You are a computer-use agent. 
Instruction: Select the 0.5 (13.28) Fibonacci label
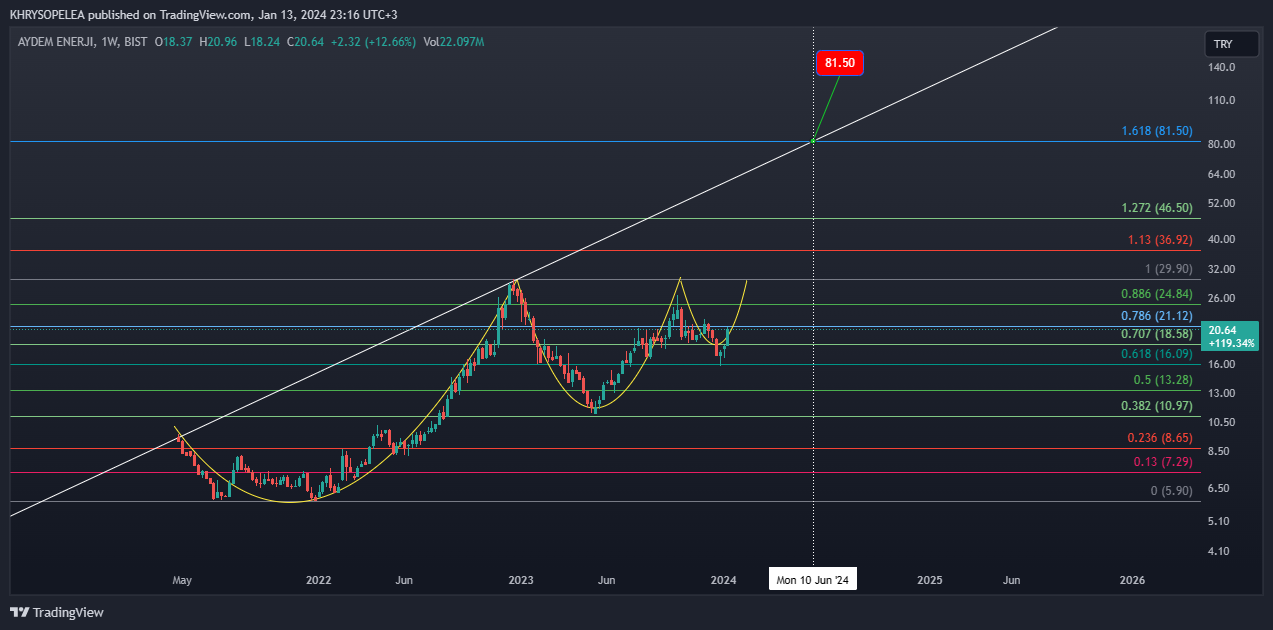[x=1163, y=380]
